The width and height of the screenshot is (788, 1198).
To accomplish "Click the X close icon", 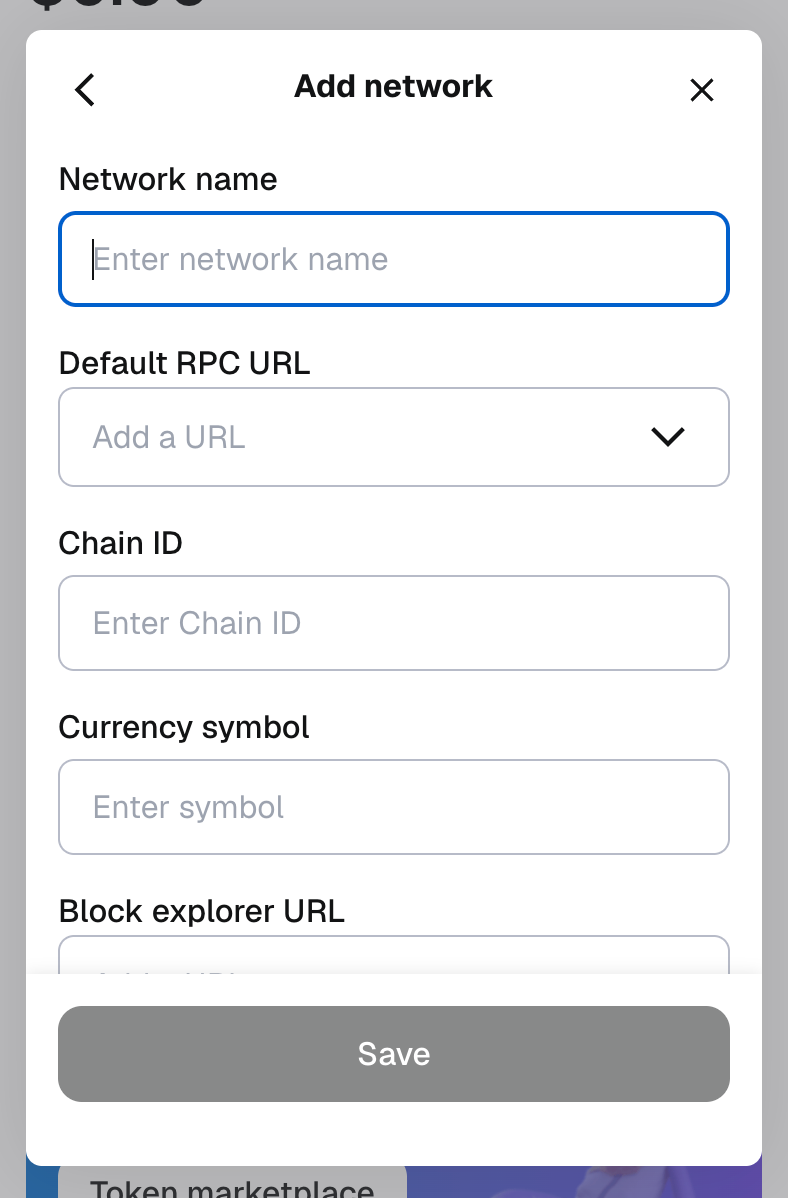I will pos(701,90).
